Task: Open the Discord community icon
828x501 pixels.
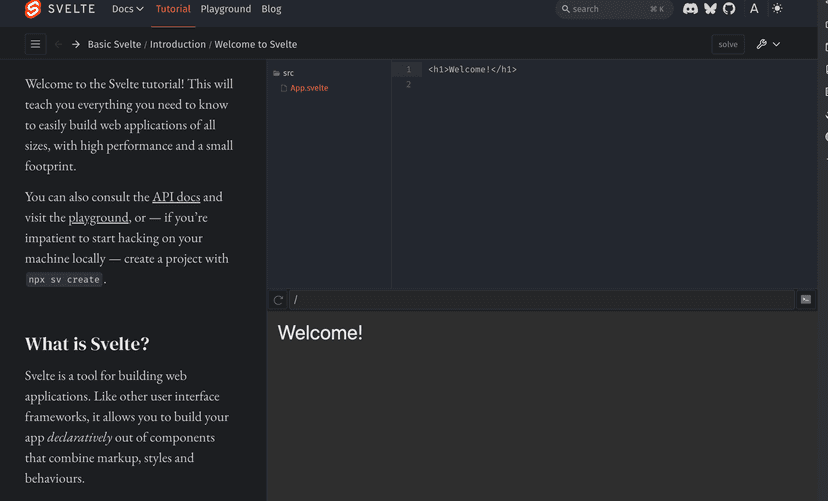Action: (x=690, y=9)
